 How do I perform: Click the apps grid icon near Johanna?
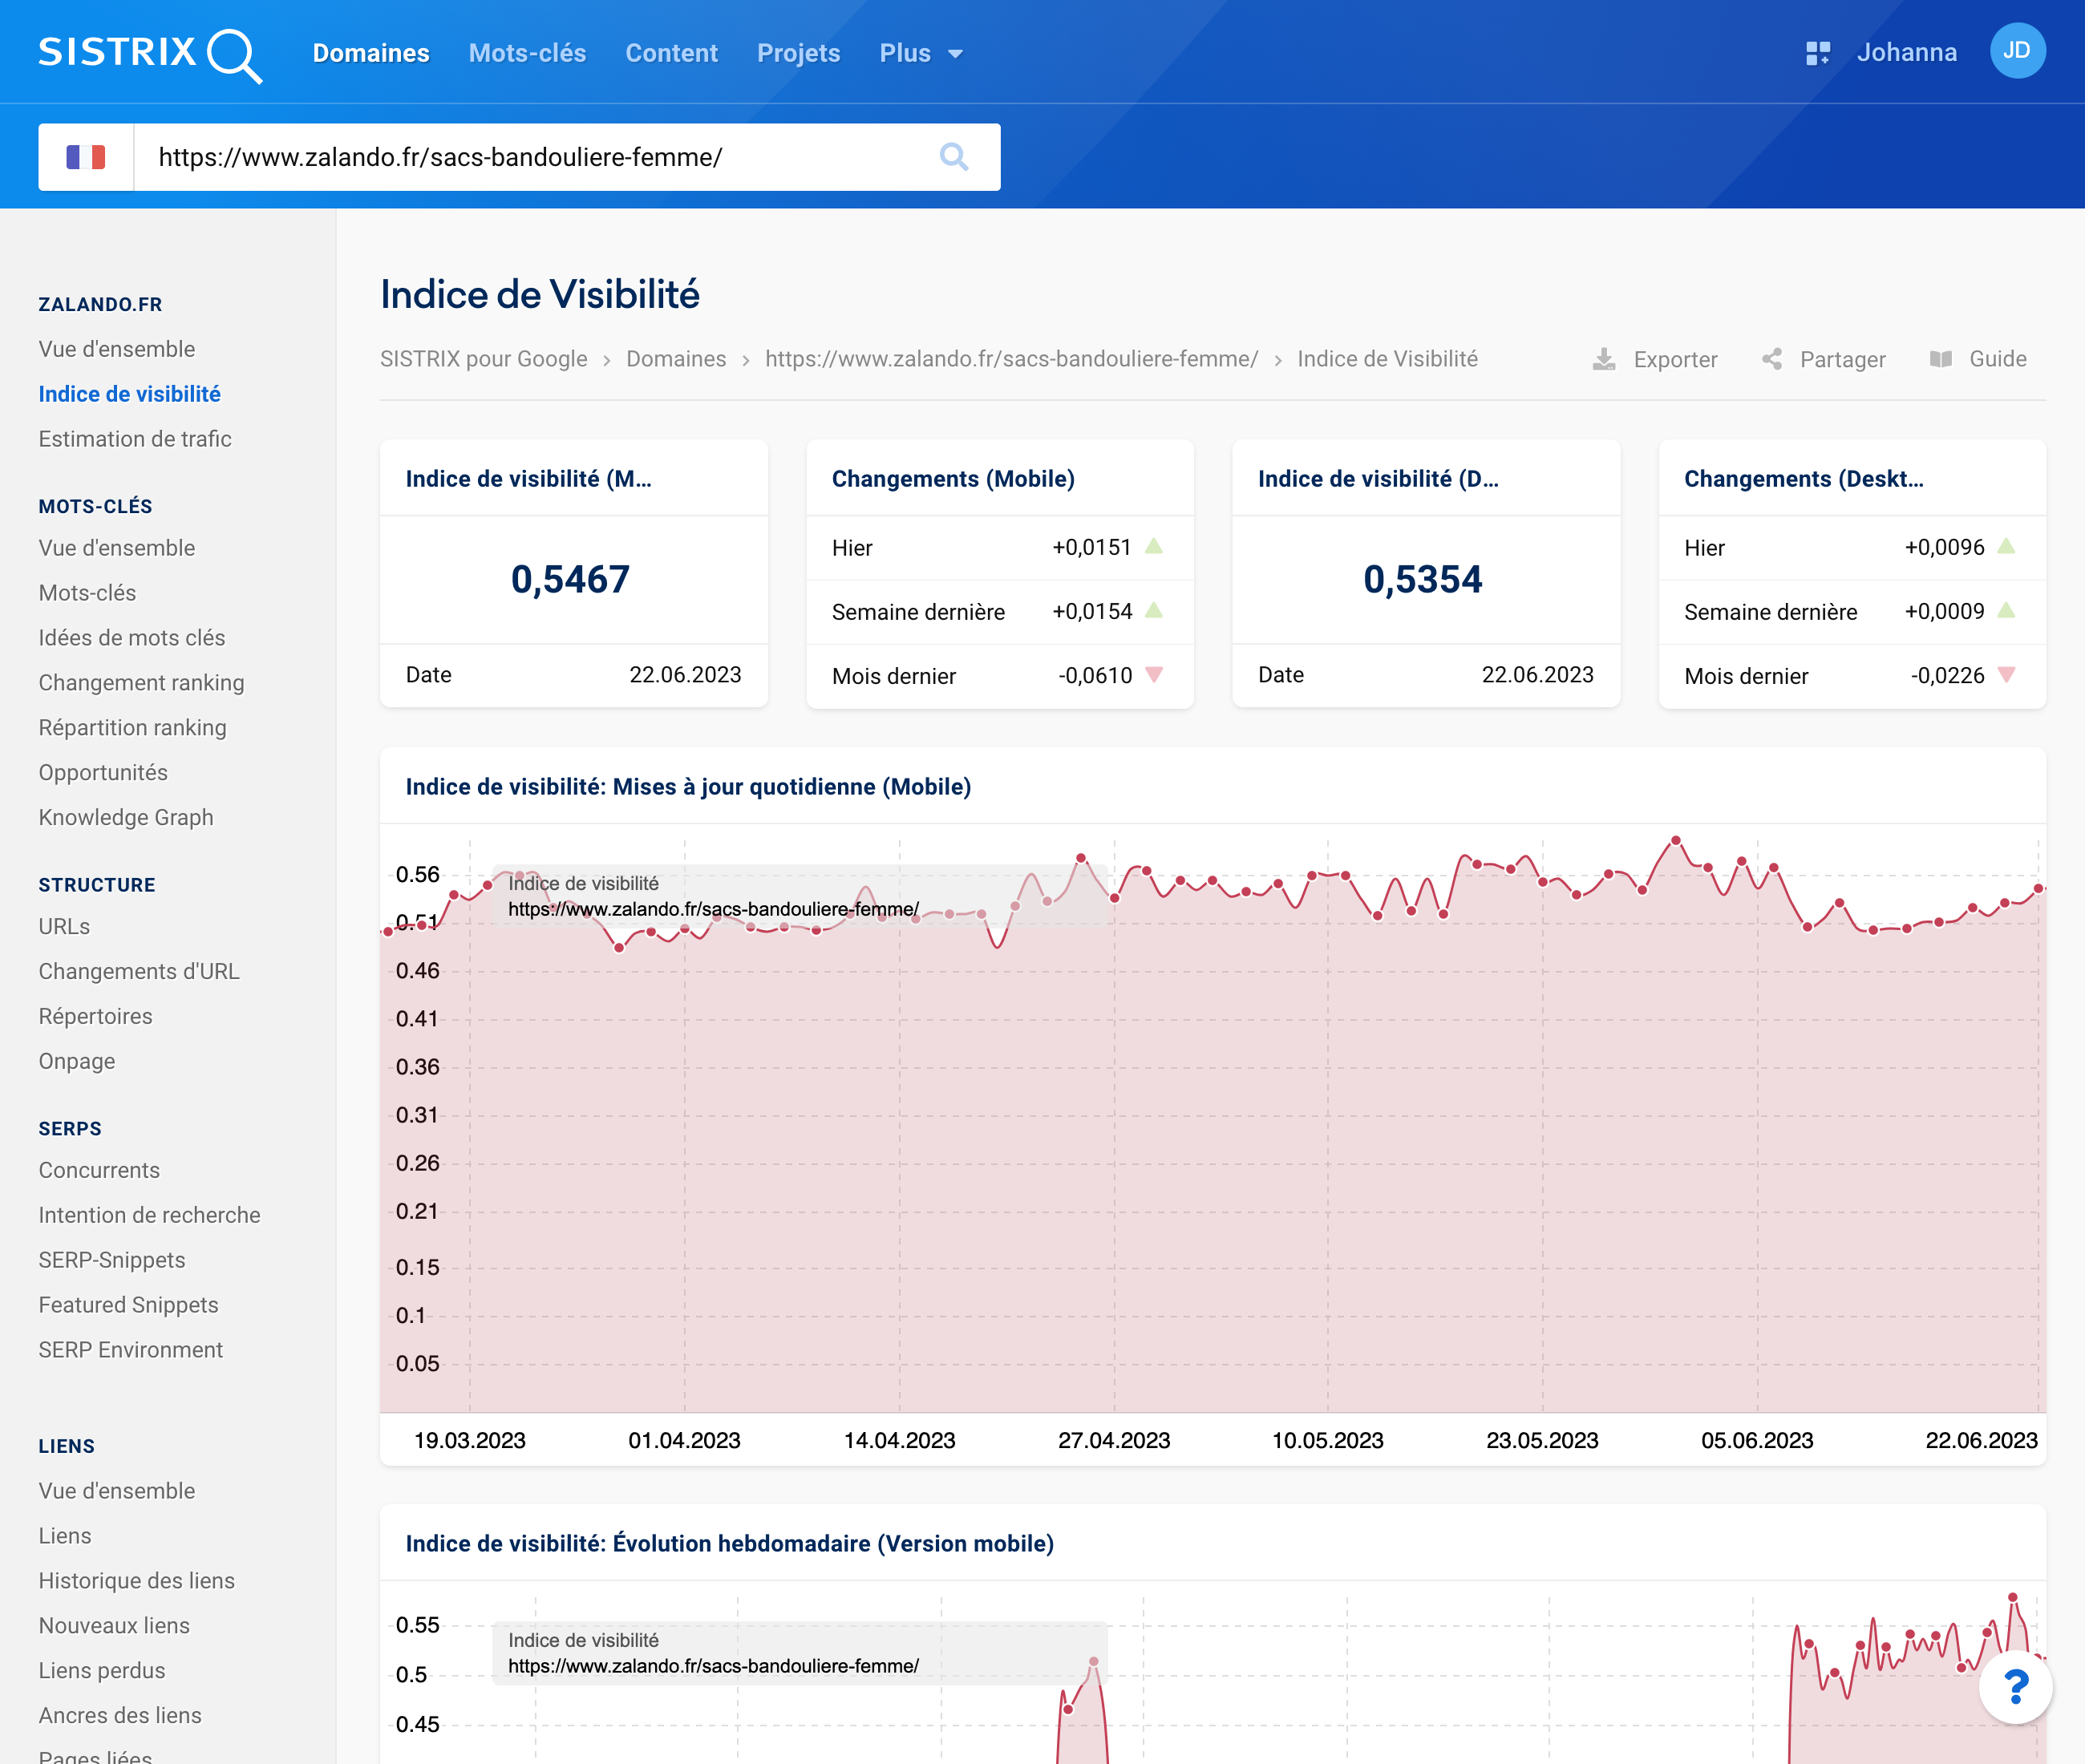[1817, 53]
